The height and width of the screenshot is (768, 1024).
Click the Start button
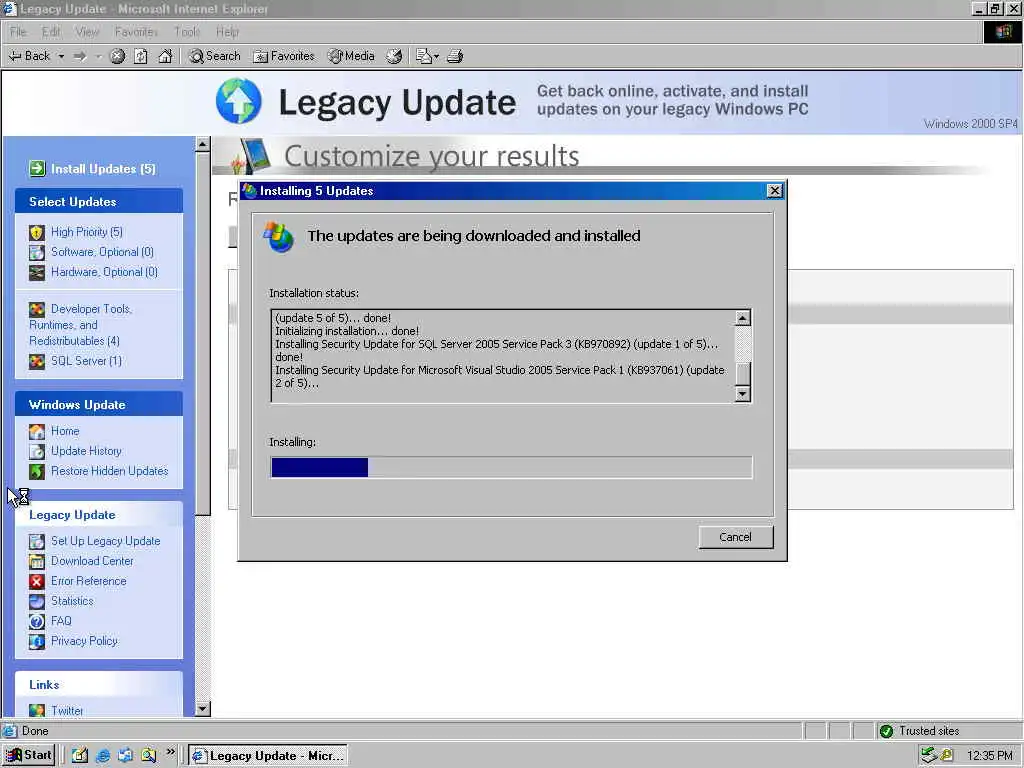(29, 756)
